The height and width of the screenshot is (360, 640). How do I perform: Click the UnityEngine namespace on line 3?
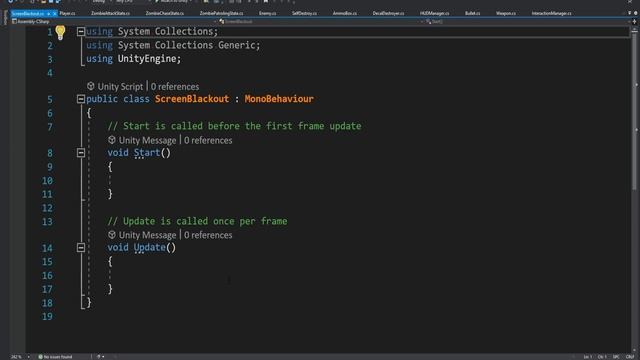coord(147,59)
